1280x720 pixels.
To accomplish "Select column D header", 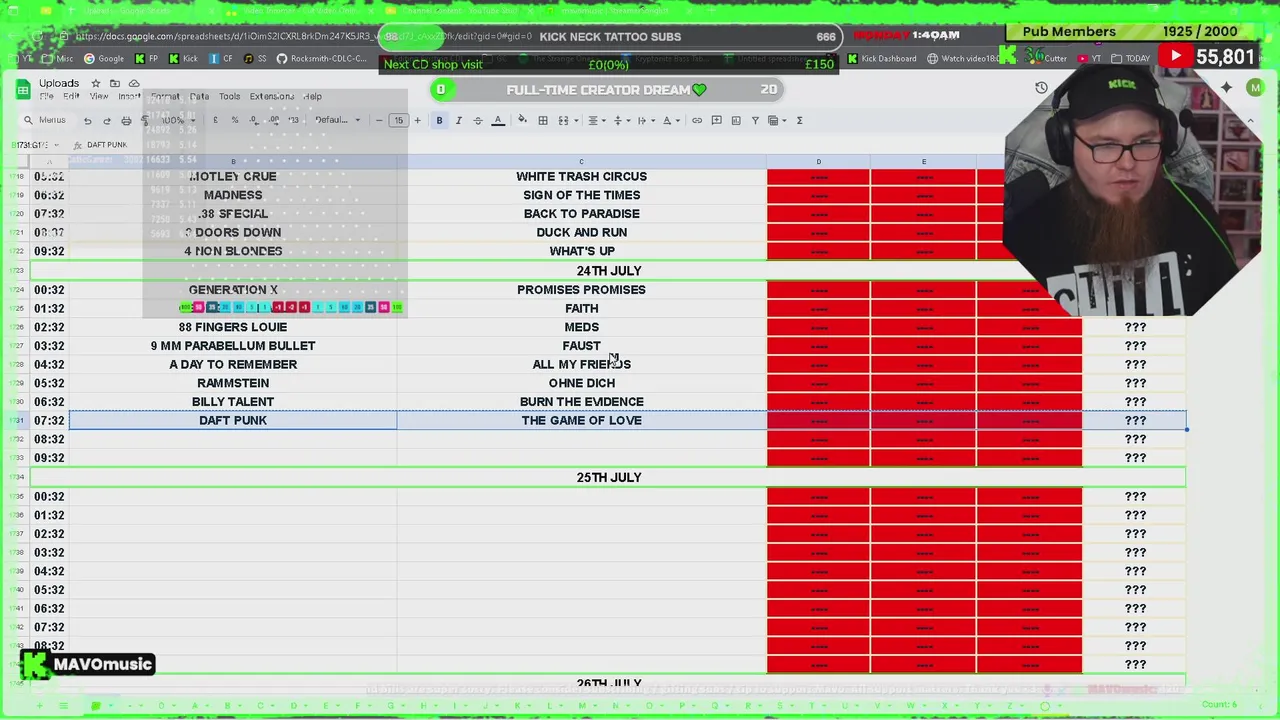I will pos(818,162).
